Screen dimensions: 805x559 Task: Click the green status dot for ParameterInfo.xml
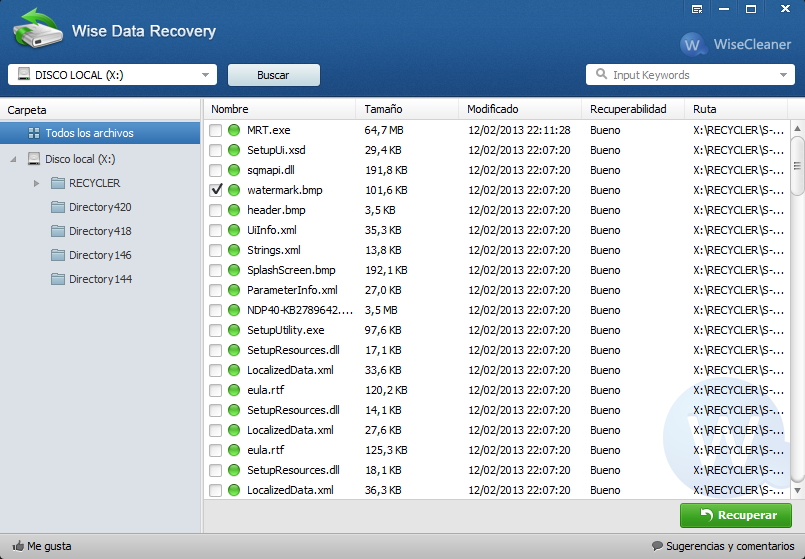[x=234, y=290]
